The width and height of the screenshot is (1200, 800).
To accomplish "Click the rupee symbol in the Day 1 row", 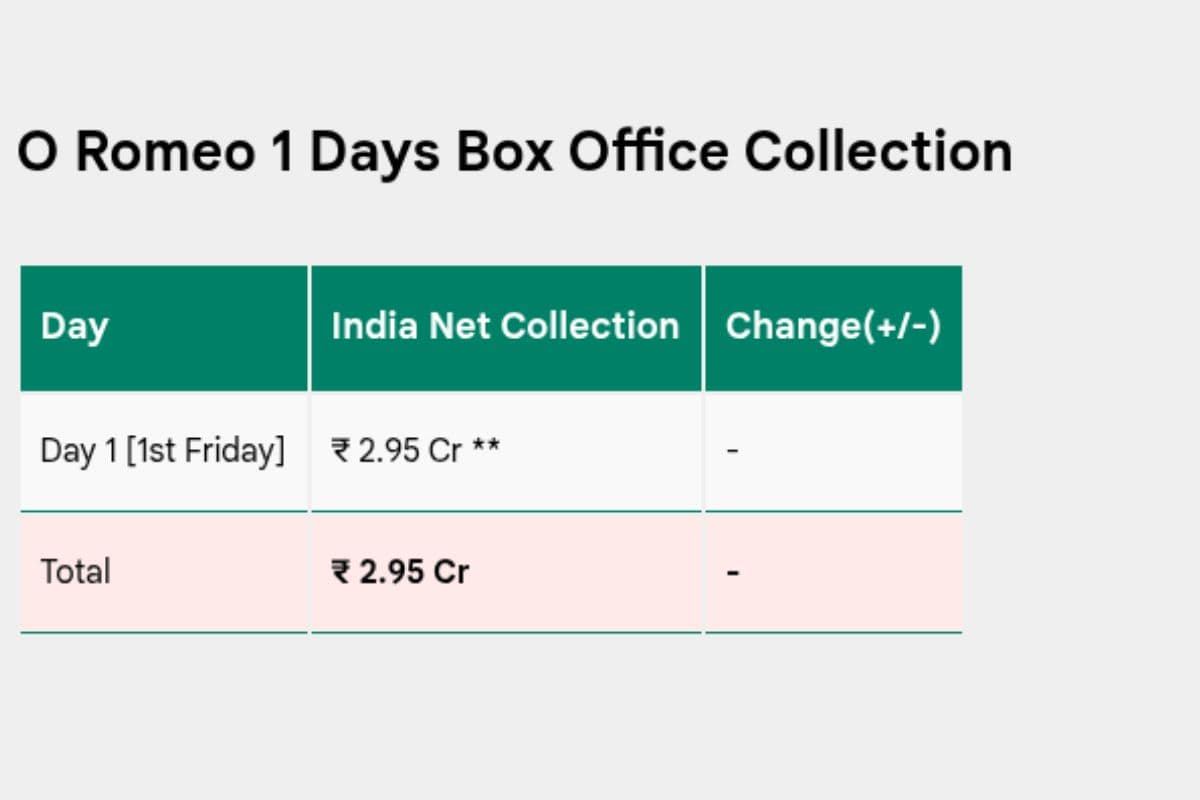I will pos(341,451).
